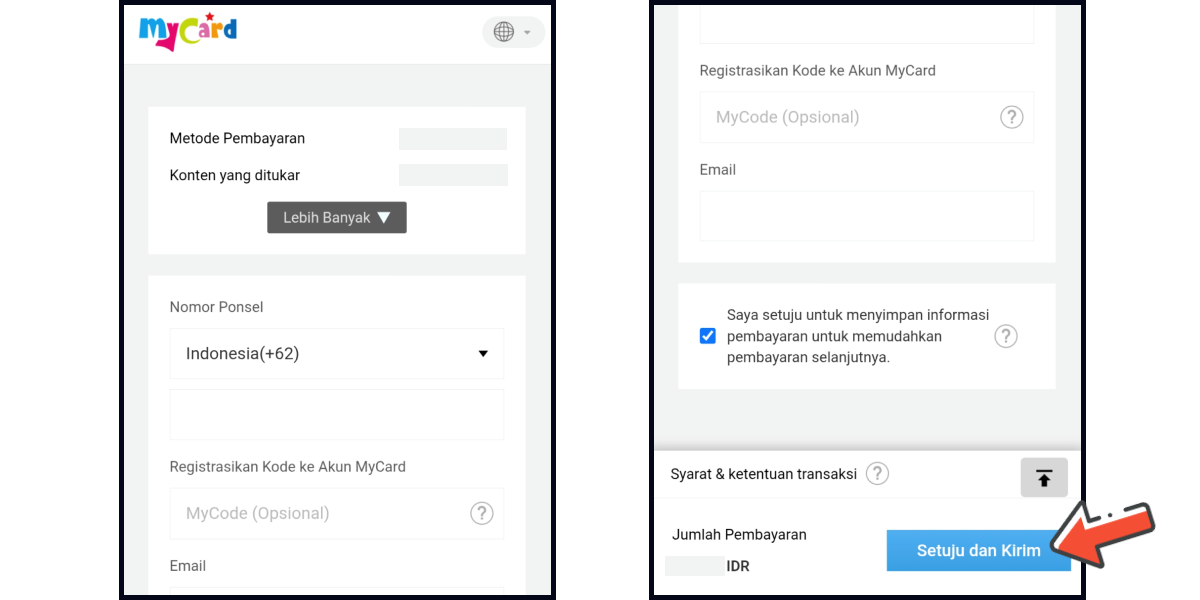Screen dimensions: 1200x600
Task: Open Syarat & ketentuan transaksi text
Action: tap(763, 474)
